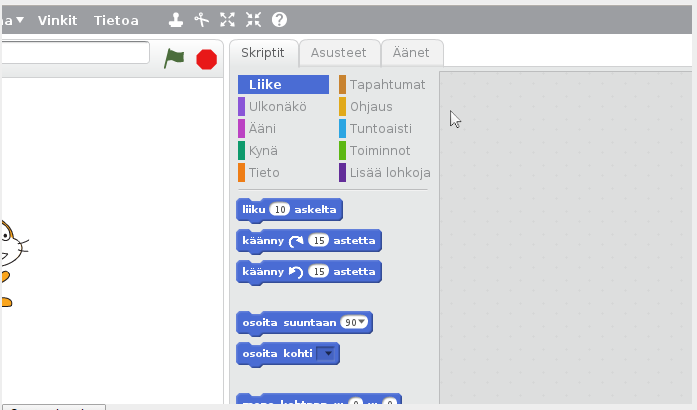The width and height of the screenshot is (697, 410).
Task: Click the stamp duplicate tool icon
Action: coord(176,20)
